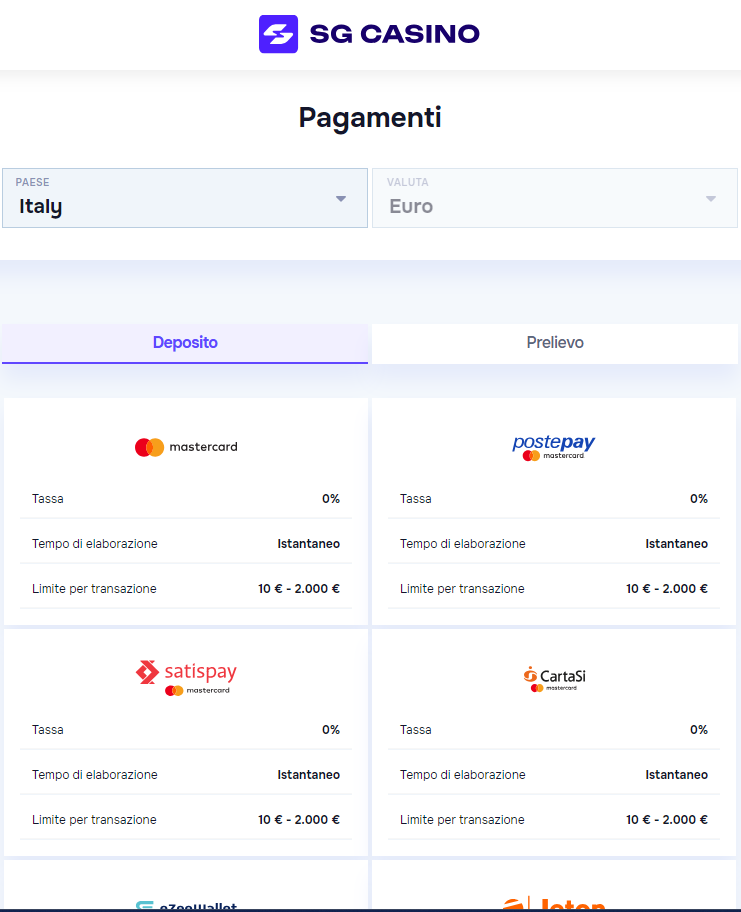741x912 pixels.
Task: Click the 0% fee value in Postepay card
Action: pos(699,499)
